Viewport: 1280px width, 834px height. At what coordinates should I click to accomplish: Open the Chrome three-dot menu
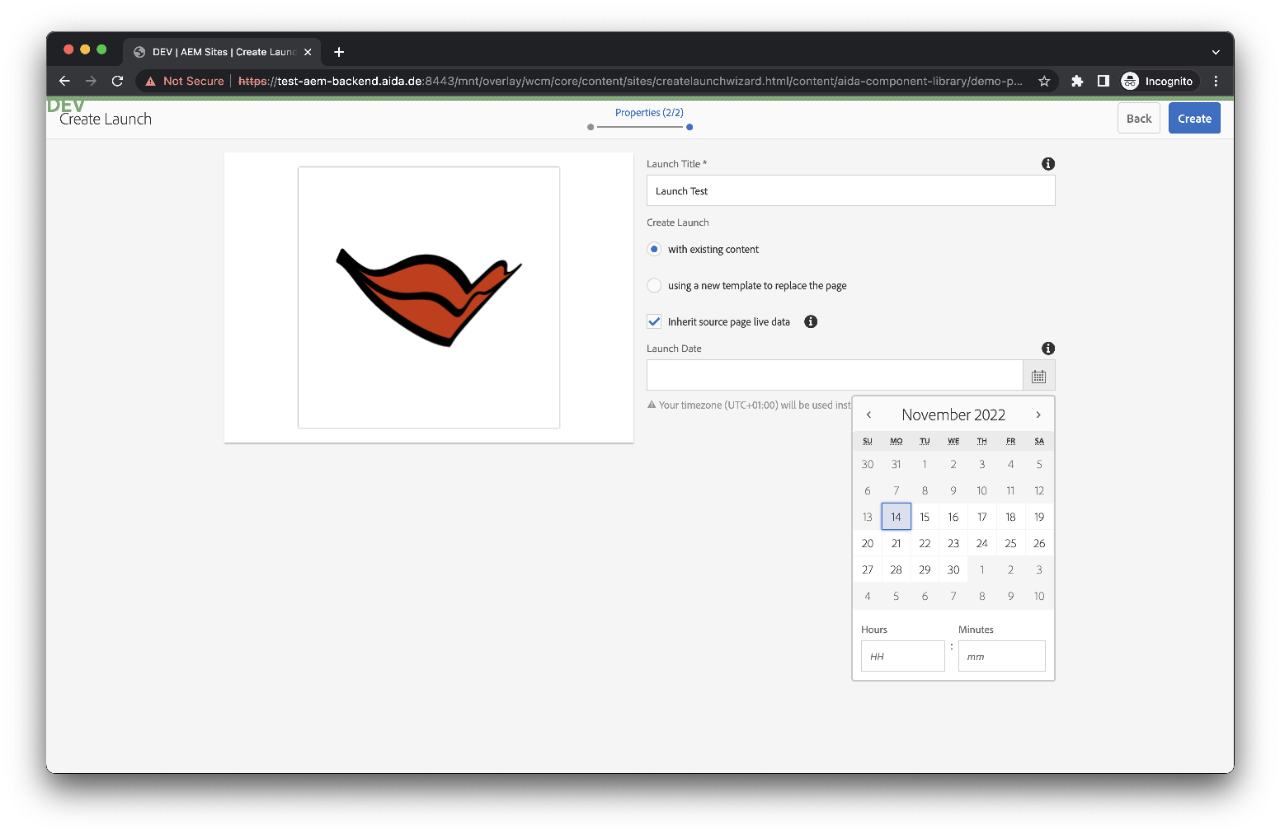click(1215, 81)
